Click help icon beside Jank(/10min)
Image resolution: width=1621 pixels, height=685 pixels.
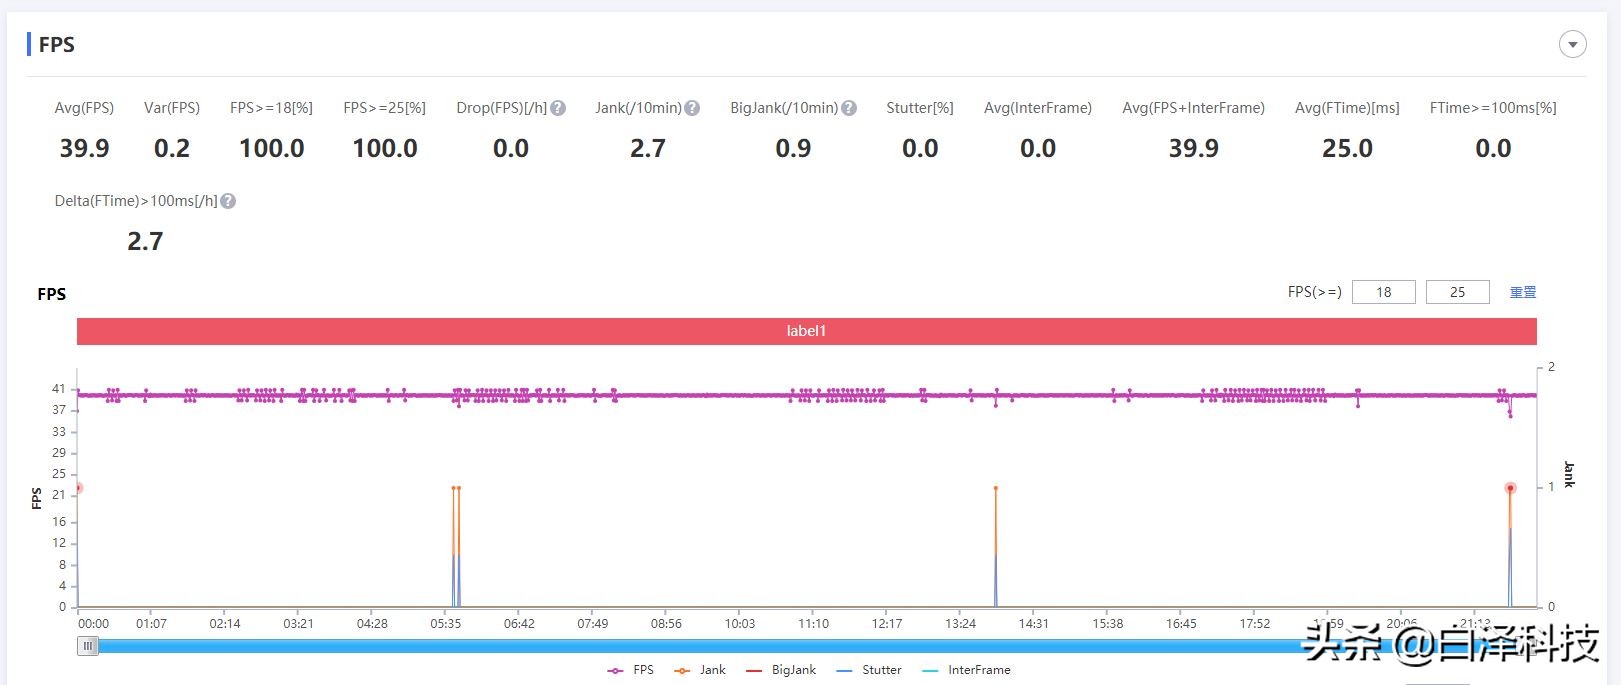(x=692, y=108)
